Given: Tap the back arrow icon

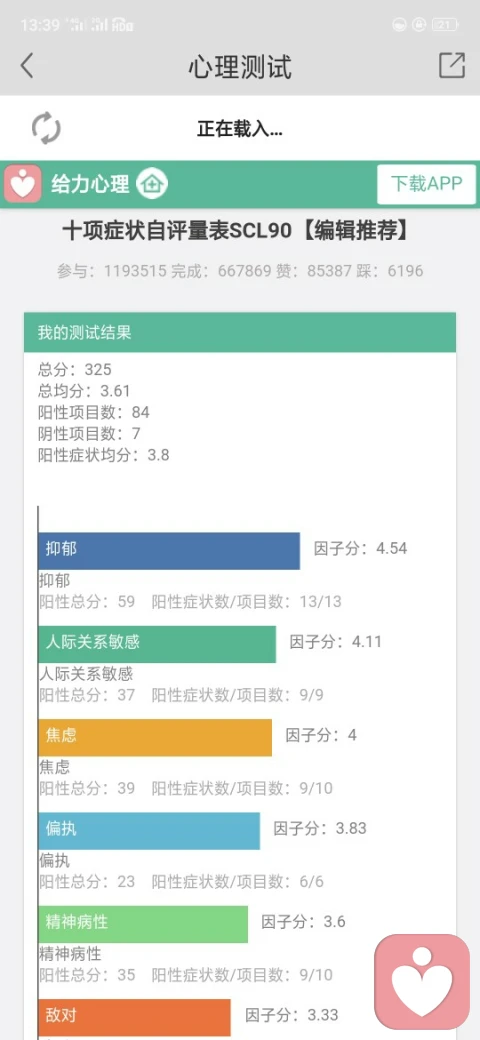Looking at the screenshot, I should pyautogui.click(x=27, y=66).
